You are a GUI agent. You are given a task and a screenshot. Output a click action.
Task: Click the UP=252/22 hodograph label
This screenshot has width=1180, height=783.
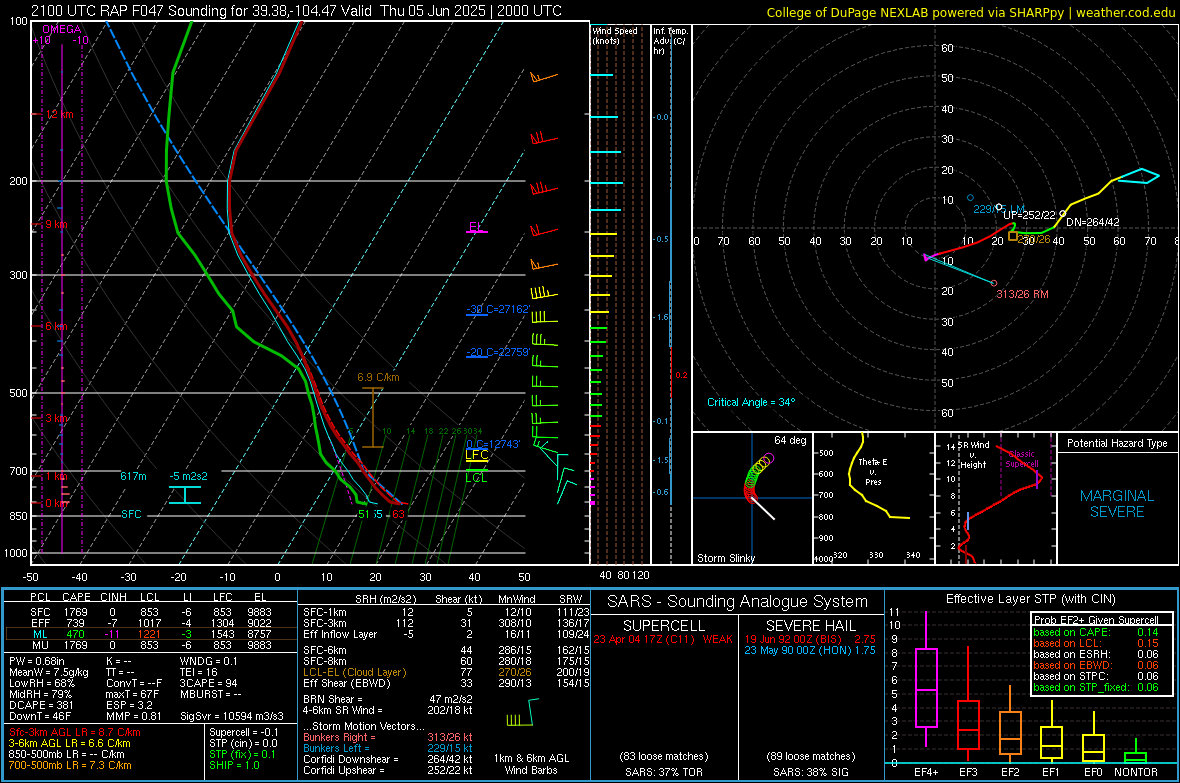pyautogui.click(x=1029, y=215)
